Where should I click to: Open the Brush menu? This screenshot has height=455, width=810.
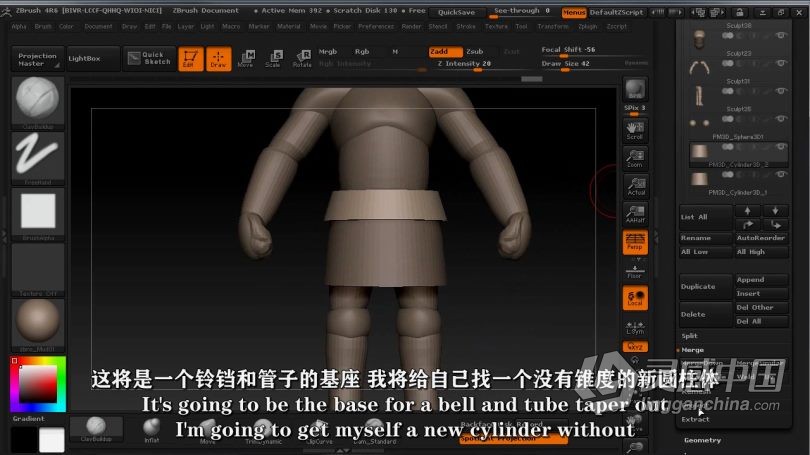tap(43, 26)
